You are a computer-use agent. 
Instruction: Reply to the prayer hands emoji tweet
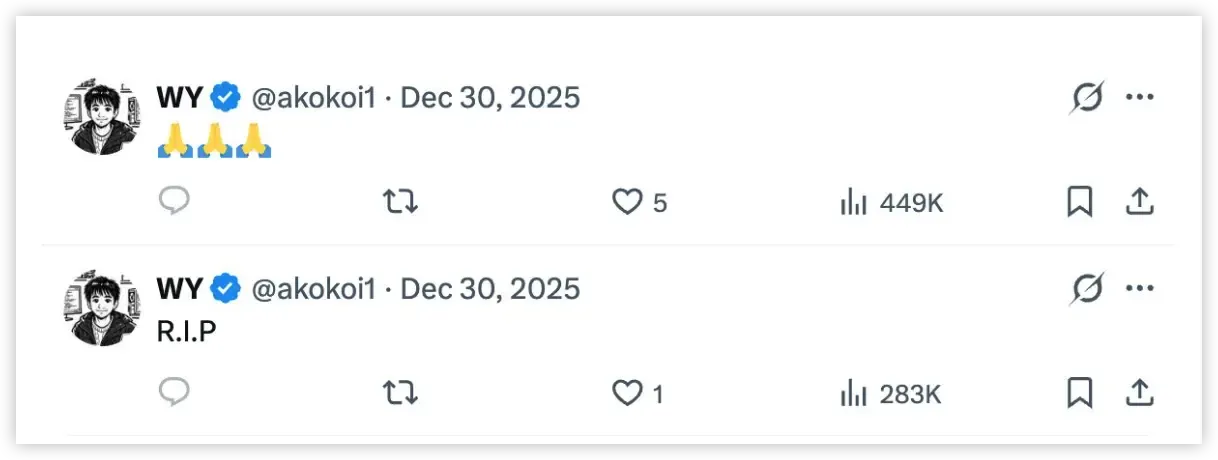pyautogui.click(x=174, y=202)
